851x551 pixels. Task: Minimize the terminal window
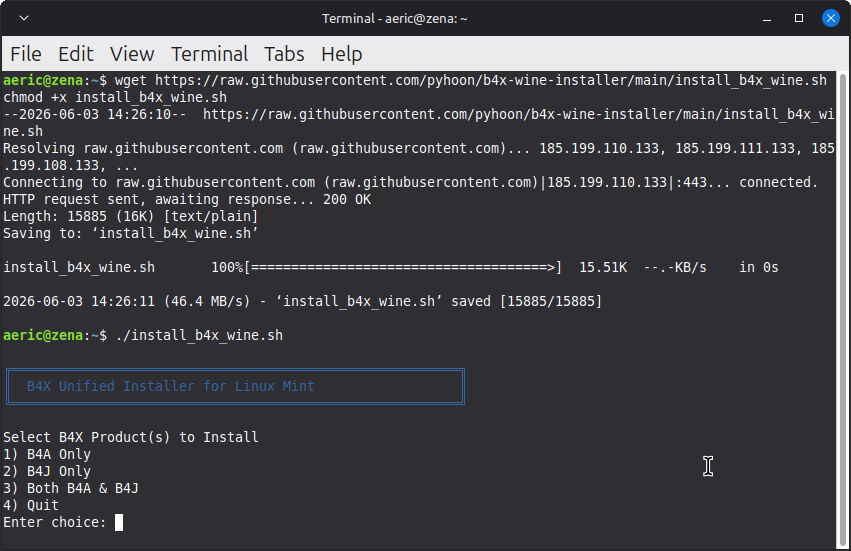click(767, 18)
